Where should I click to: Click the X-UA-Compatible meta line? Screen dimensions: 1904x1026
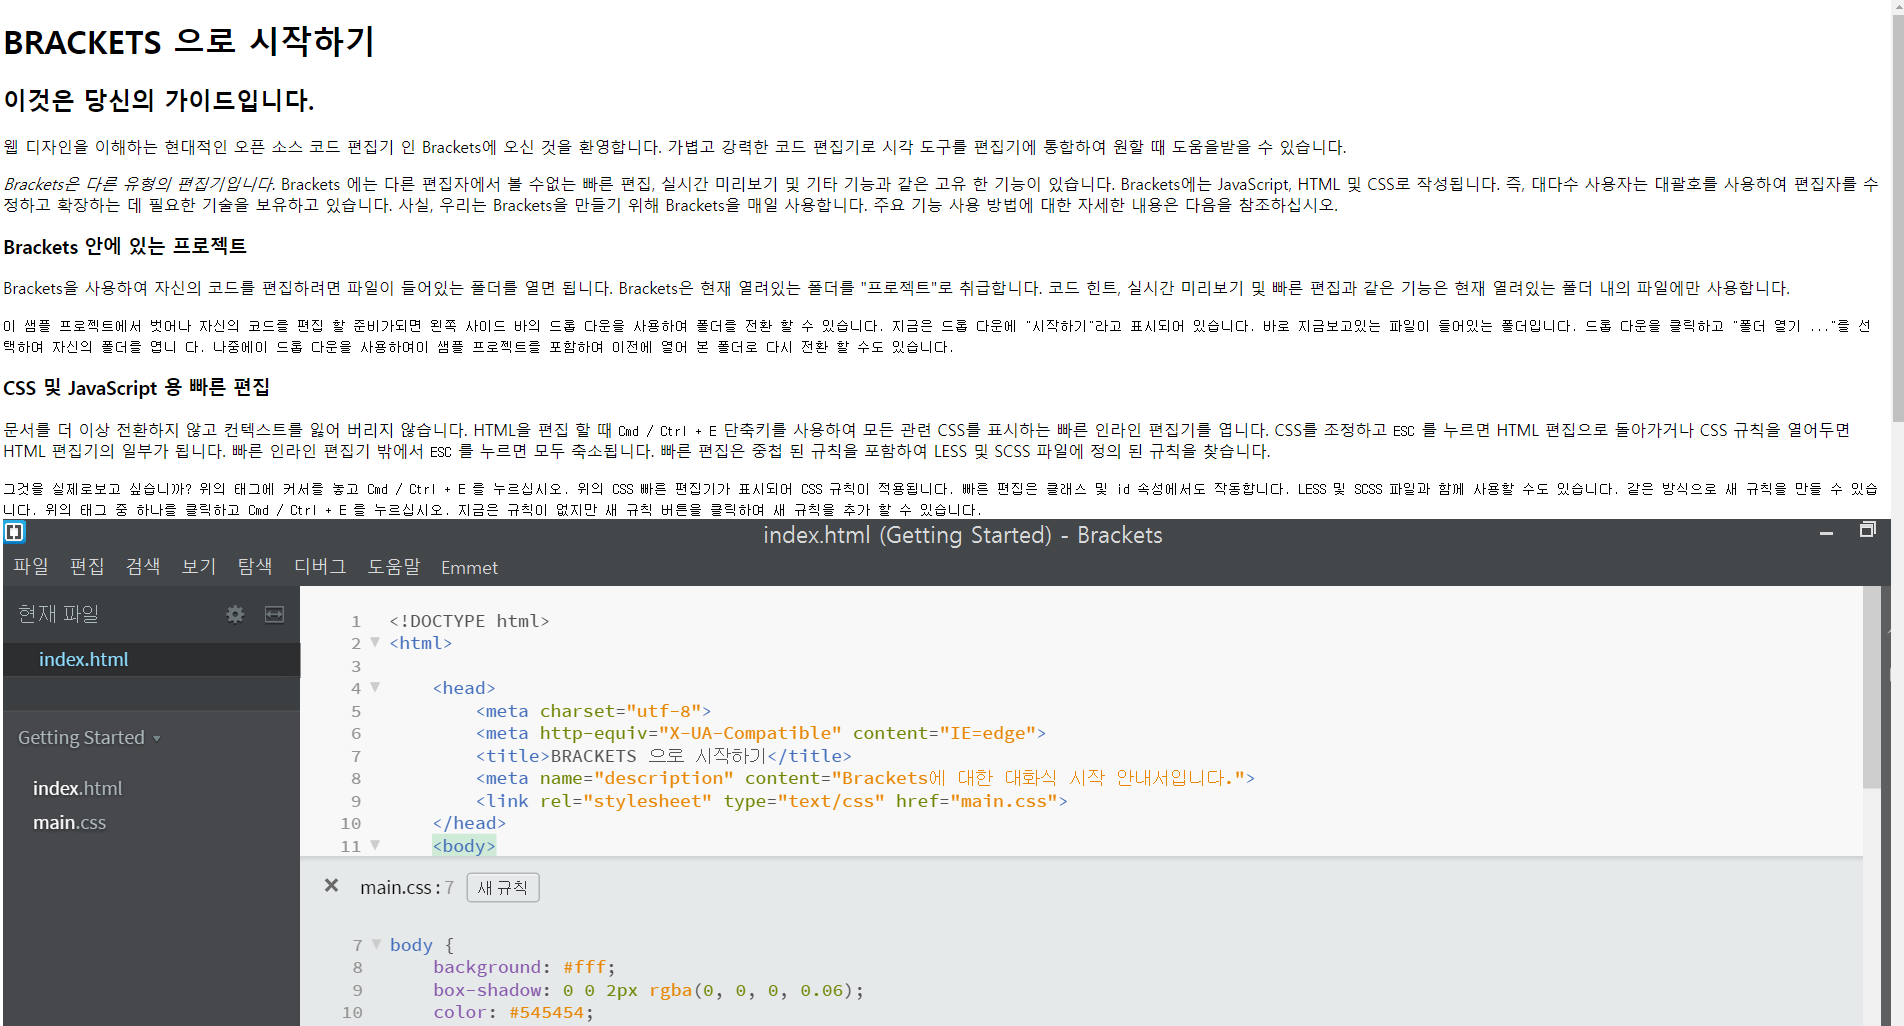click(760, 733)
